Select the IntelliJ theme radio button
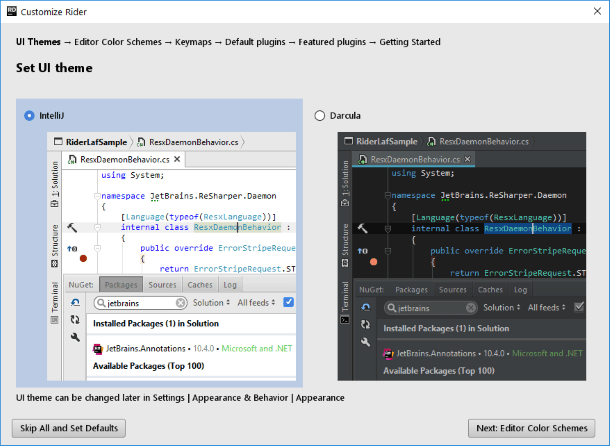 tap(29, 116)
